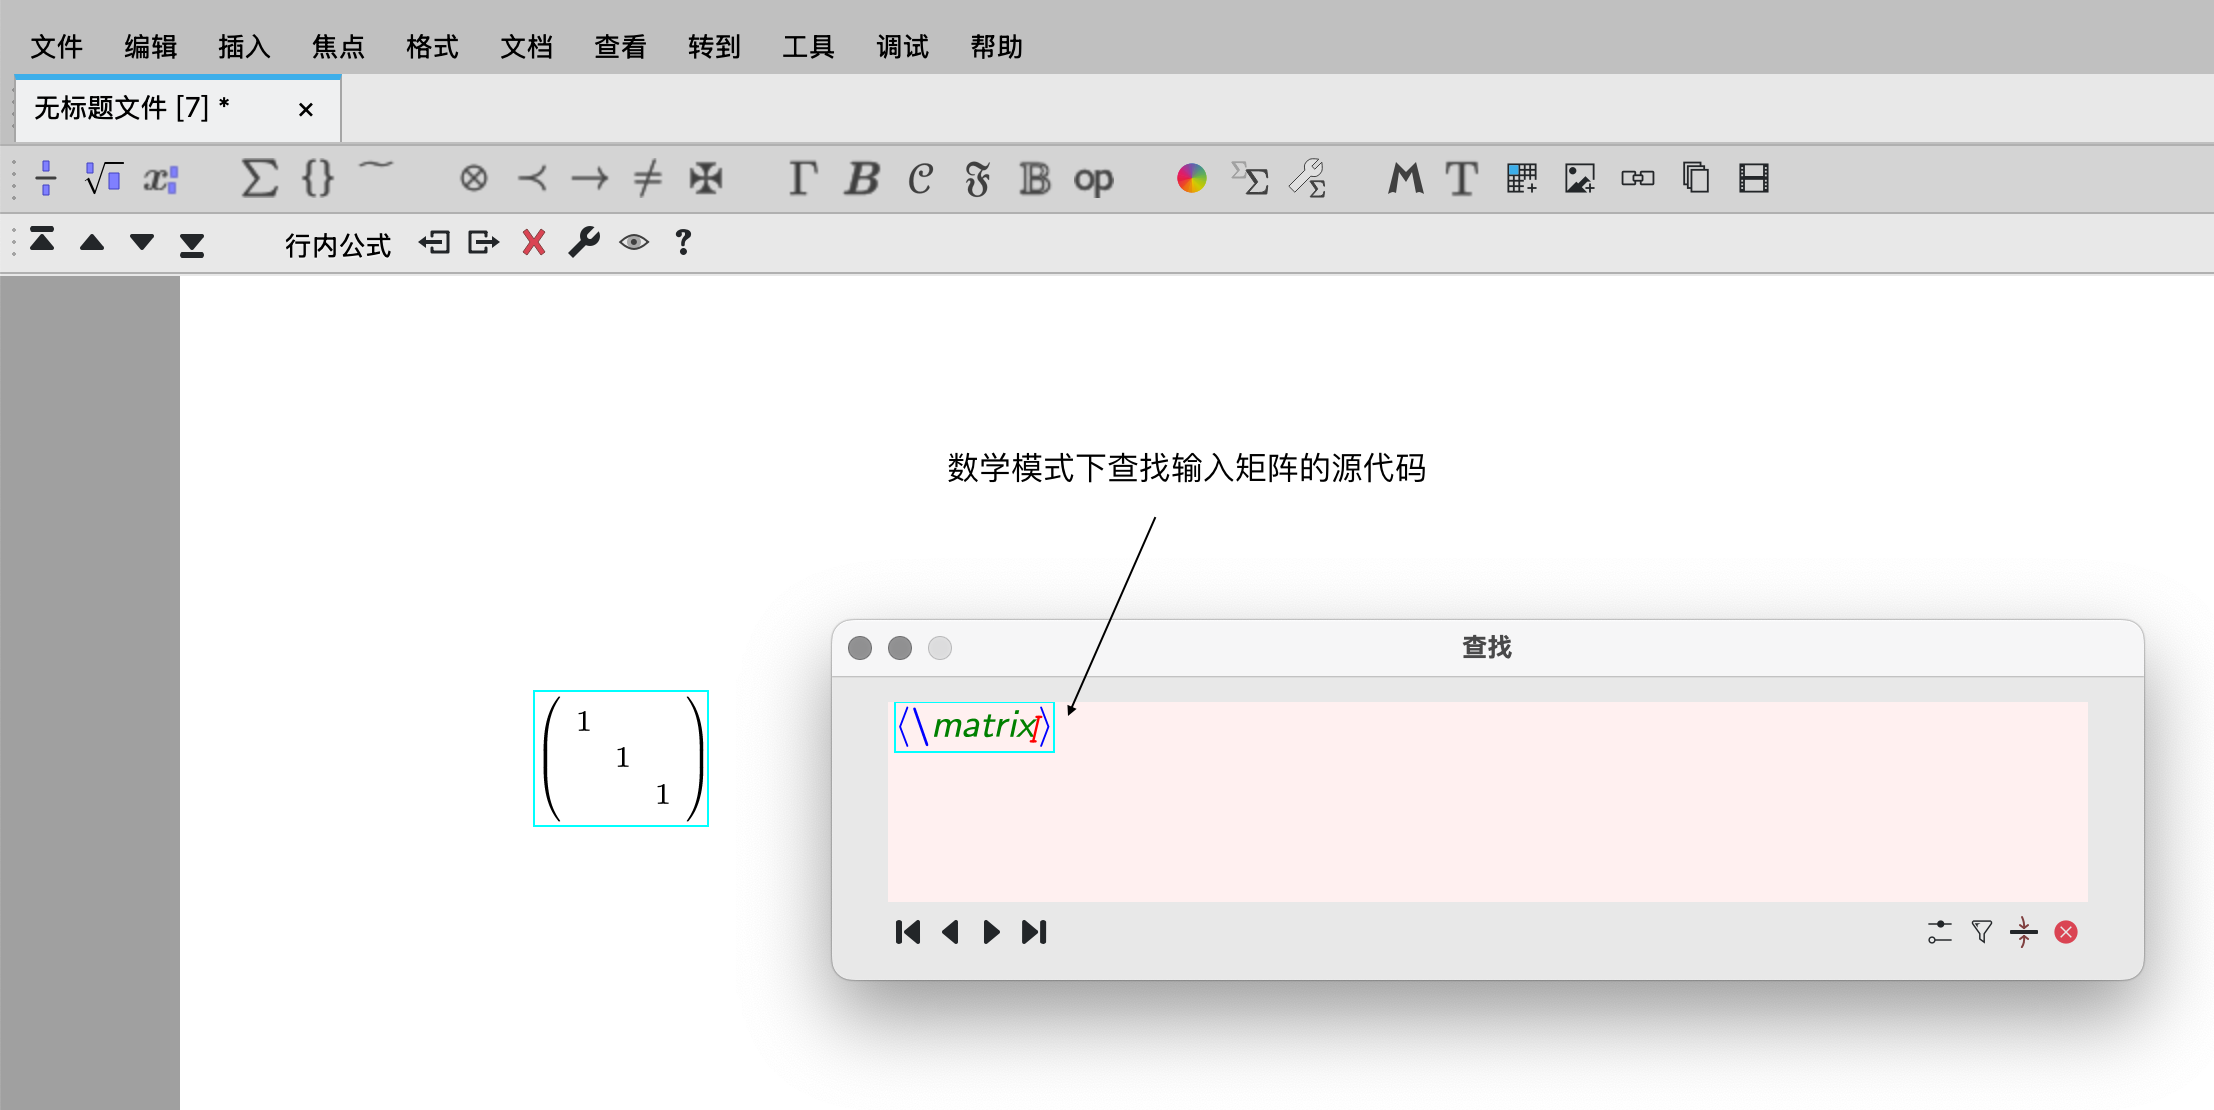Insert a square root symbol
The image size is (2214, 1110).
coord(104,178)
